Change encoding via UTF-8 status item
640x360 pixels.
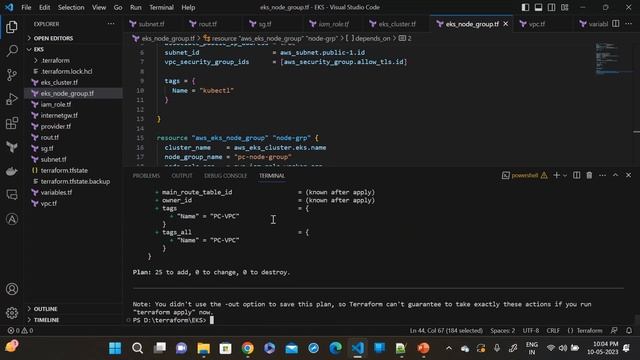pyautogui.click(x=531, y=331)
